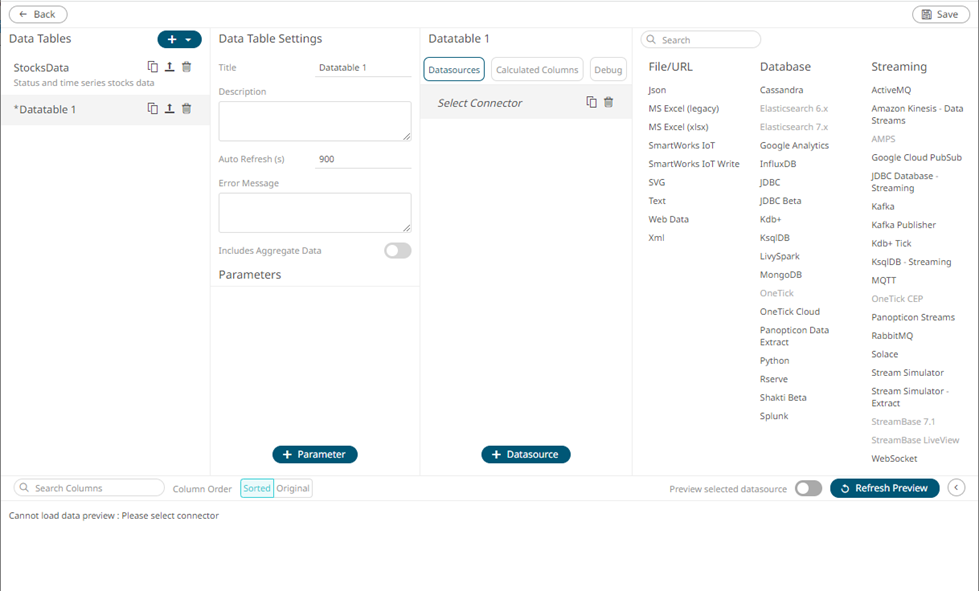The width and height of the screenshot is (979, 591).
Task: Add a new Parameter
Action: 315,454
